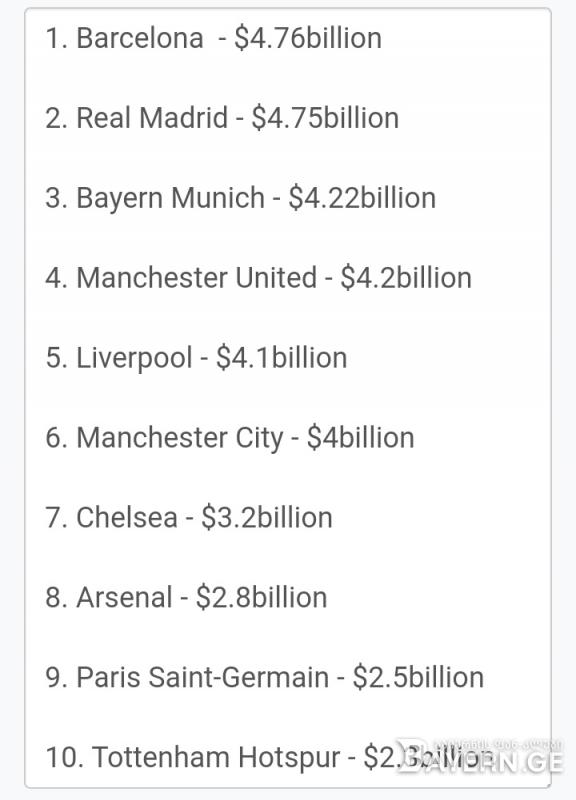The width and height of the screenshot is (576, 800).
Task: Select the Tottenham Hotspur entry
Action: [263, 758]
